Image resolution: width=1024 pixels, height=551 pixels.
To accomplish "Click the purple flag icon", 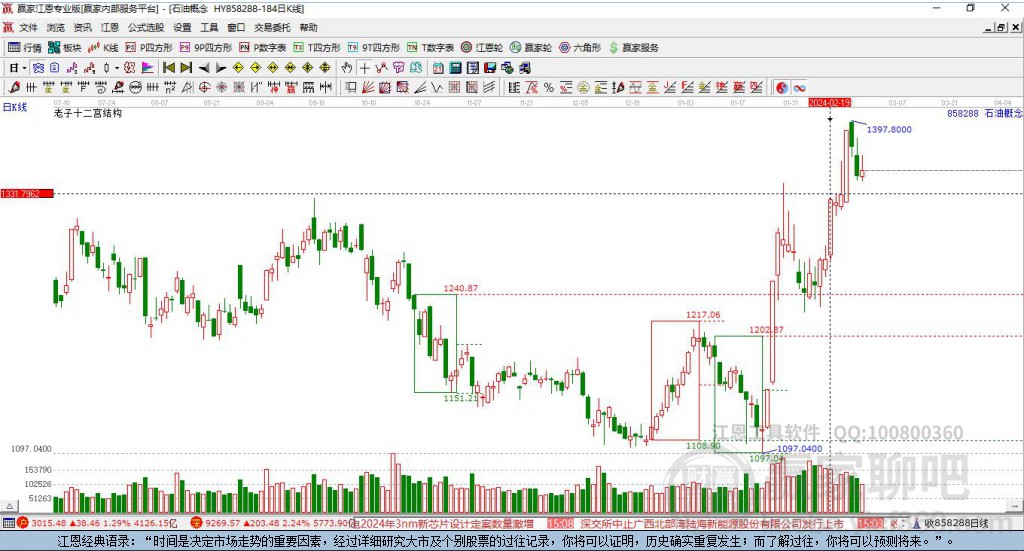I will [x=148, y=68].
